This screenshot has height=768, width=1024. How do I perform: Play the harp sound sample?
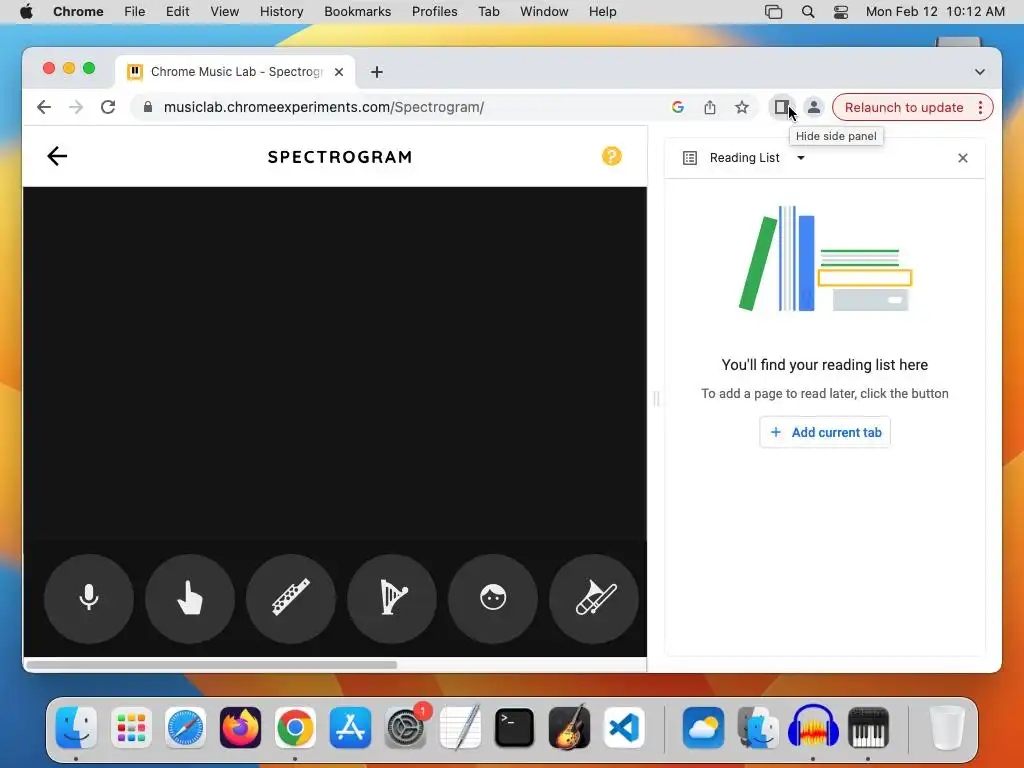(x=392, y=598)
